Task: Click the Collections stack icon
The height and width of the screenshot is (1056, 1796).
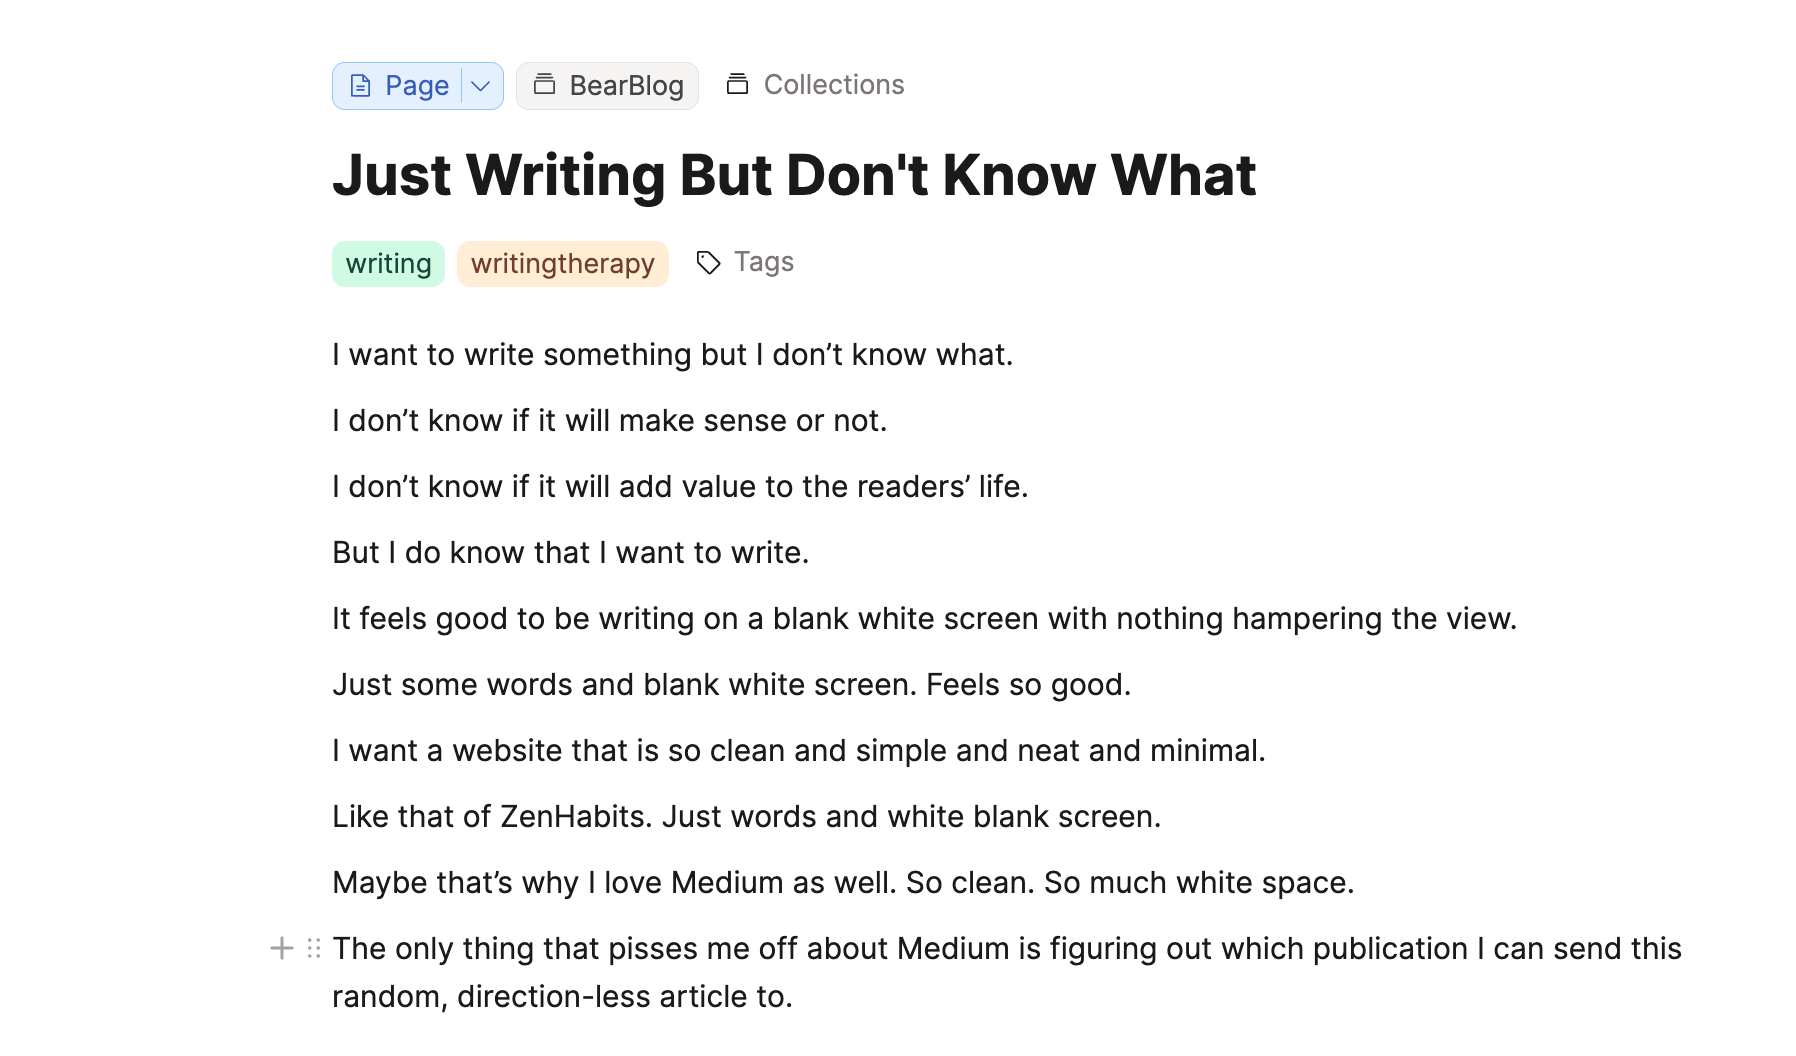Action: 737,85
